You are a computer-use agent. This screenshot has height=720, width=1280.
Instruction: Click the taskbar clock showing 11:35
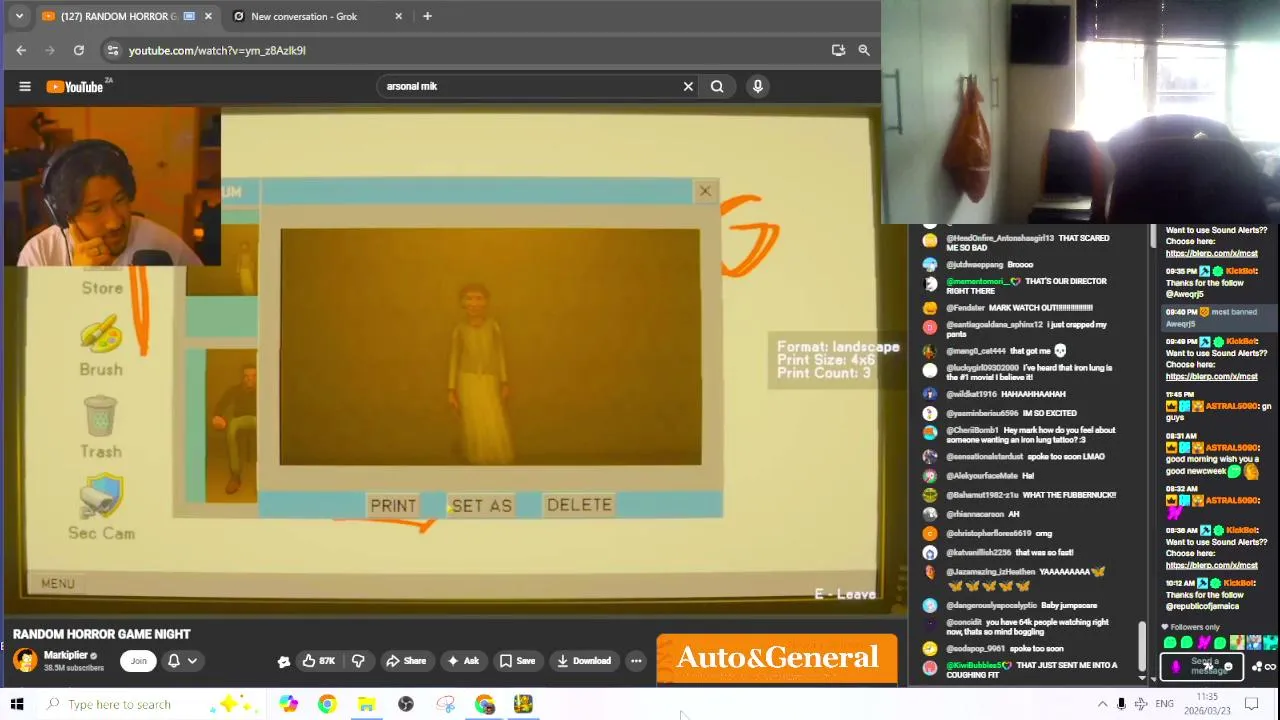pyautogui.click(x=1207, y=704)
